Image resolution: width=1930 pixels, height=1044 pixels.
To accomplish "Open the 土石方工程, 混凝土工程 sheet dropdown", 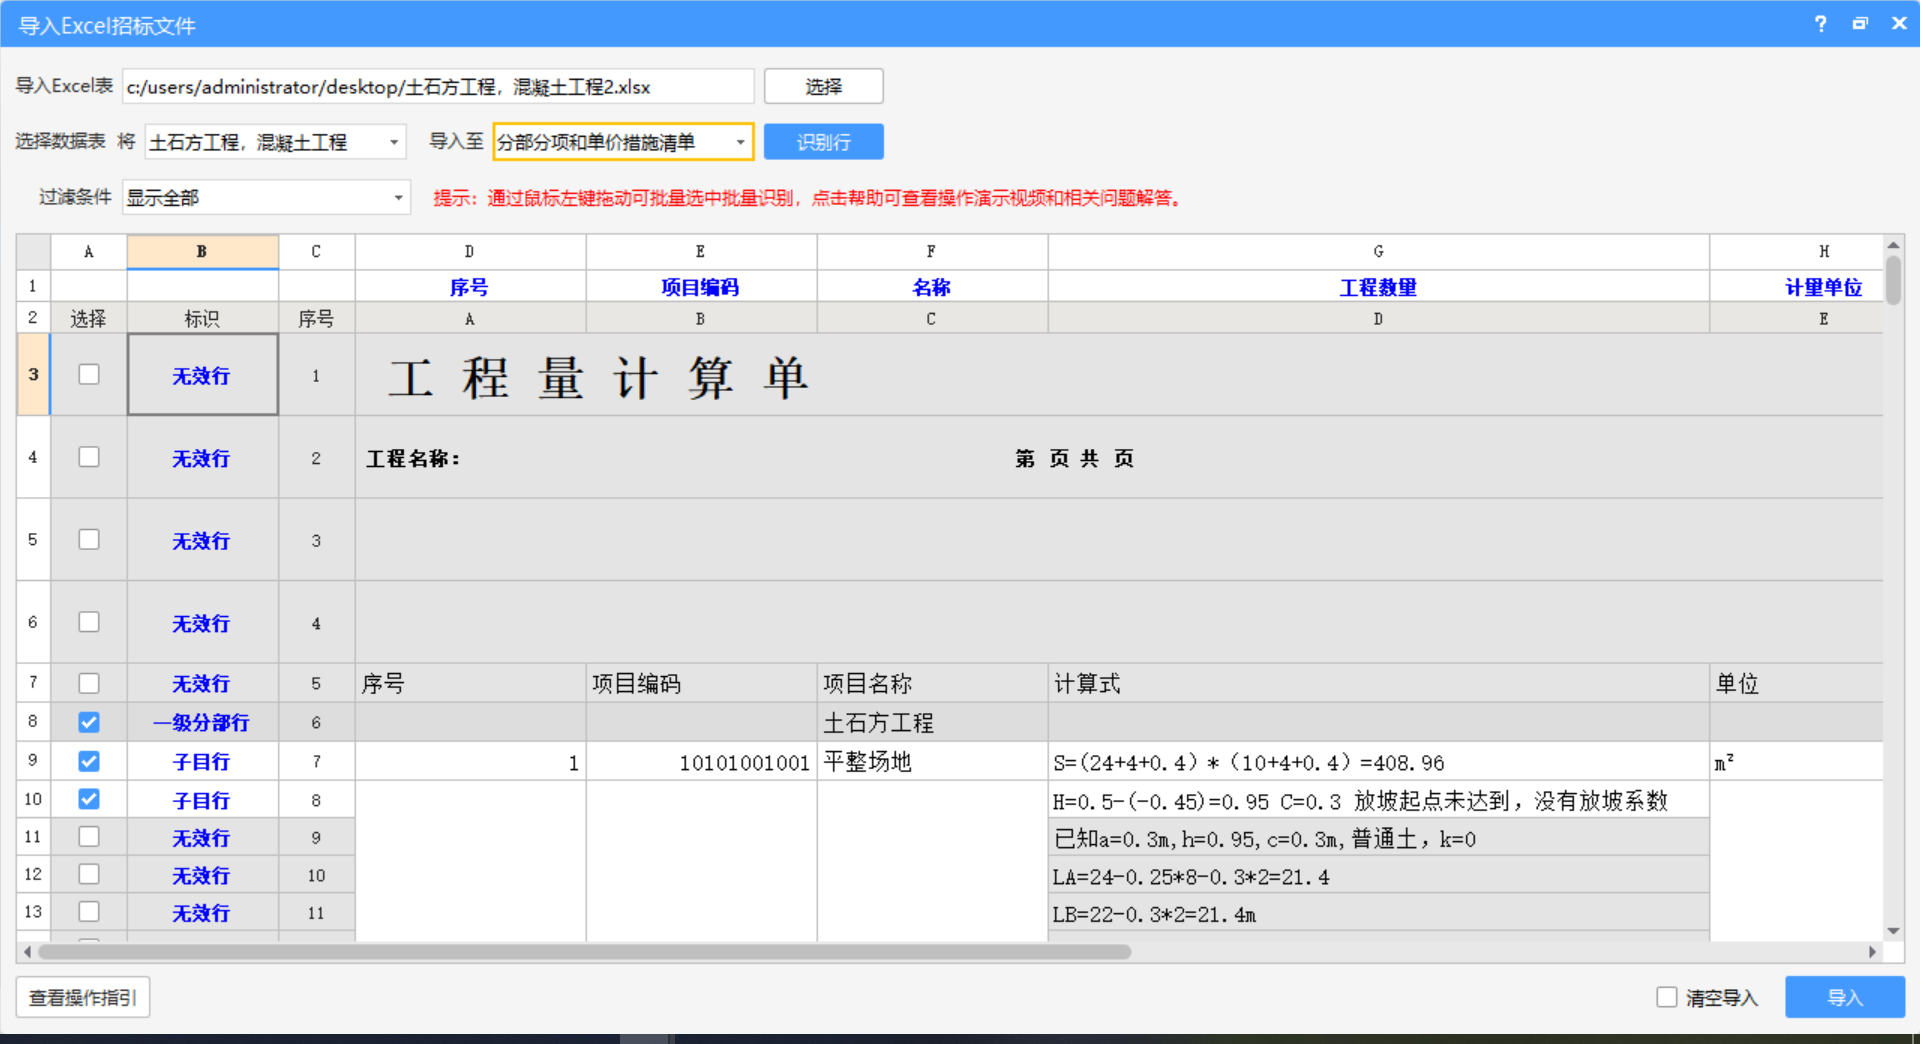I will pos(275,142).
